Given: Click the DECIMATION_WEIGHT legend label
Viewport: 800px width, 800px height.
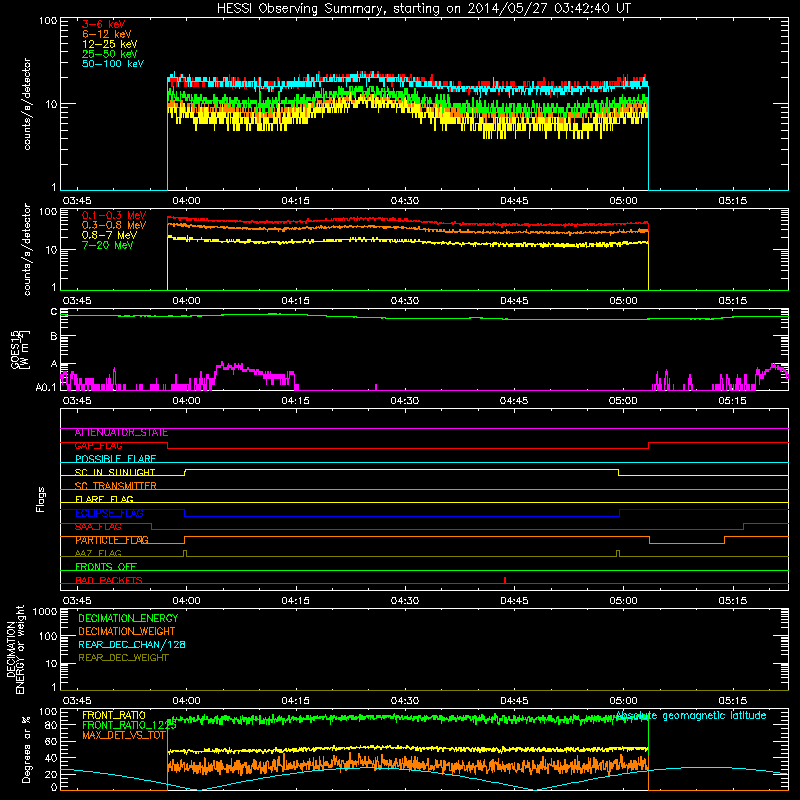Looking at the screenshot, I should 127,632.
